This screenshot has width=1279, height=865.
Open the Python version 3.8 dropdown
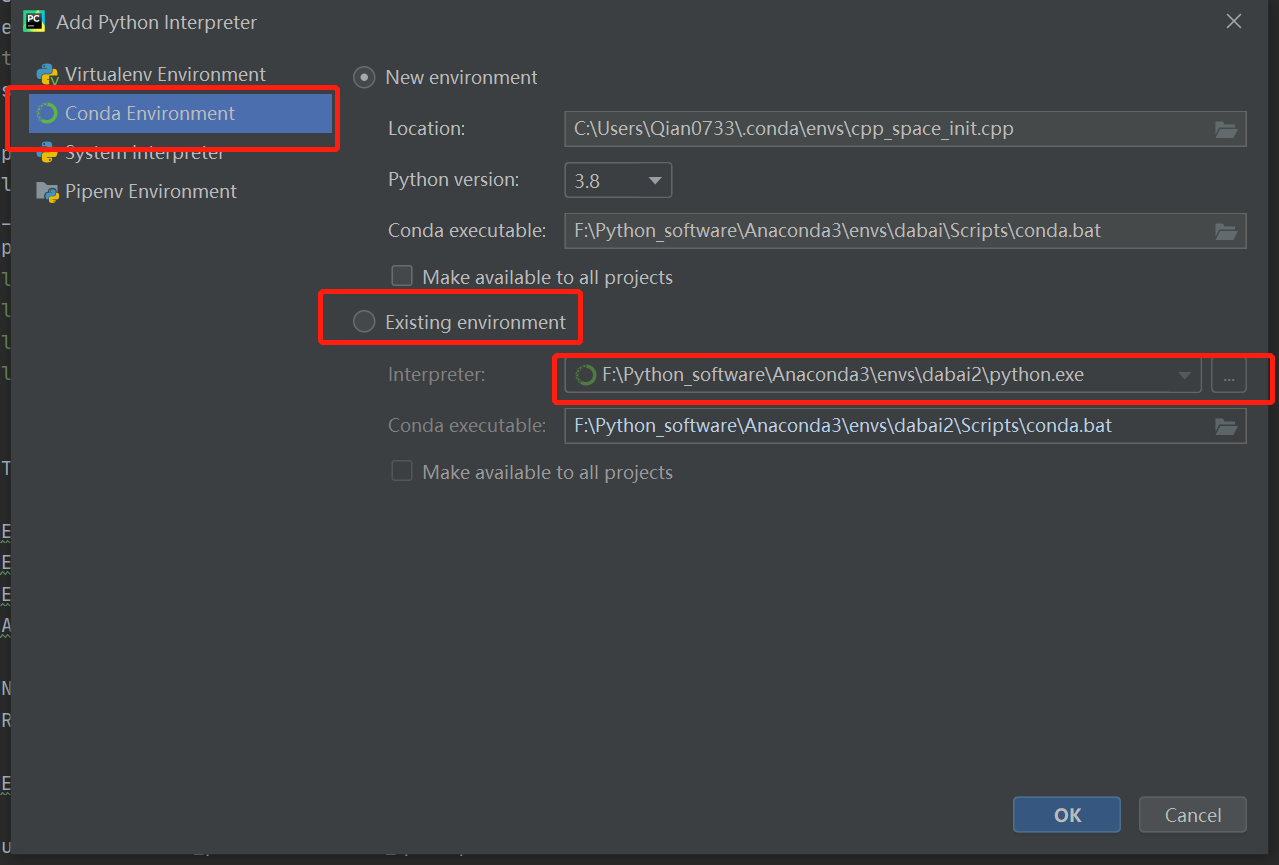pyautogui.click(x=618, y=180)
